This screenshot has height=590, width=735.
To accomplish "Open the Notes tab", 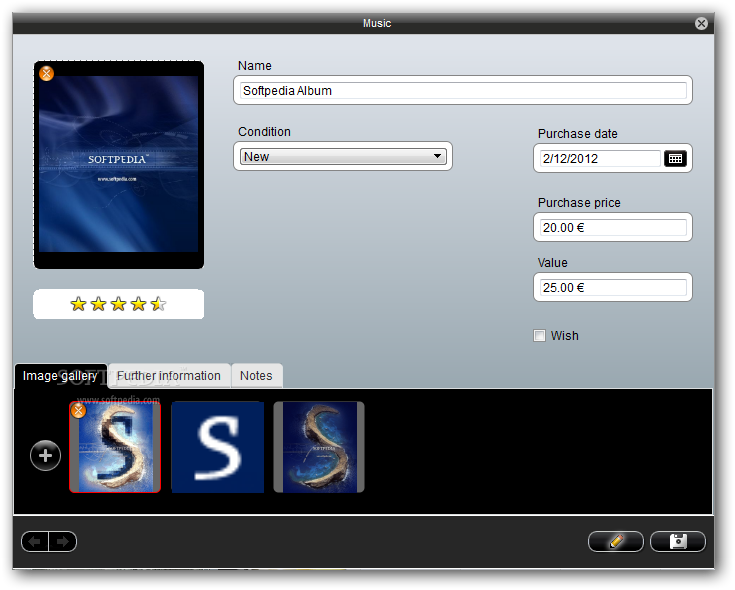I will [256, 376].
